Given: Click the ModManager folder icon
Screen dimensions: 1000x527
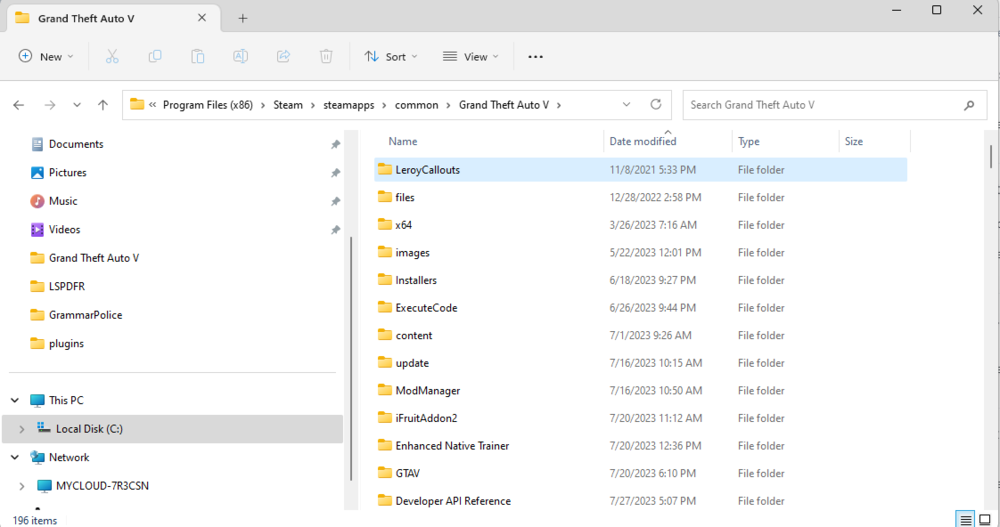Looking at the screenshot, I should (x=385, y=390).
